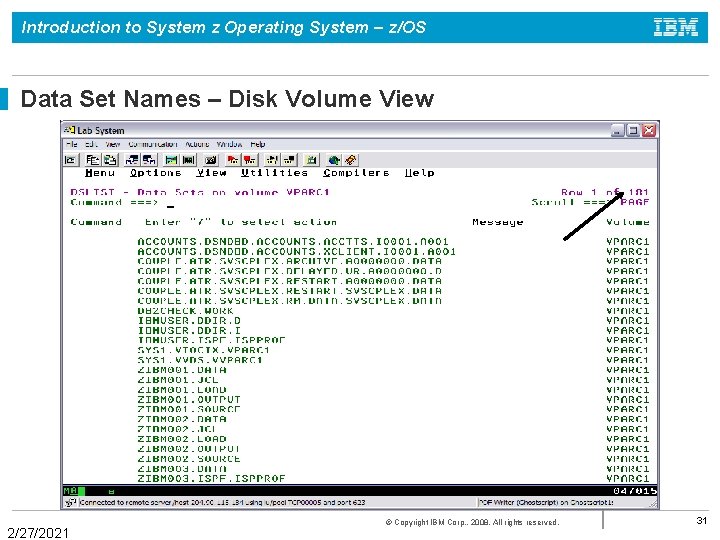Click the Scroll PAGE field
Image resolution: width=720 pixels, height=540 pixels.
tap(635, 202)
